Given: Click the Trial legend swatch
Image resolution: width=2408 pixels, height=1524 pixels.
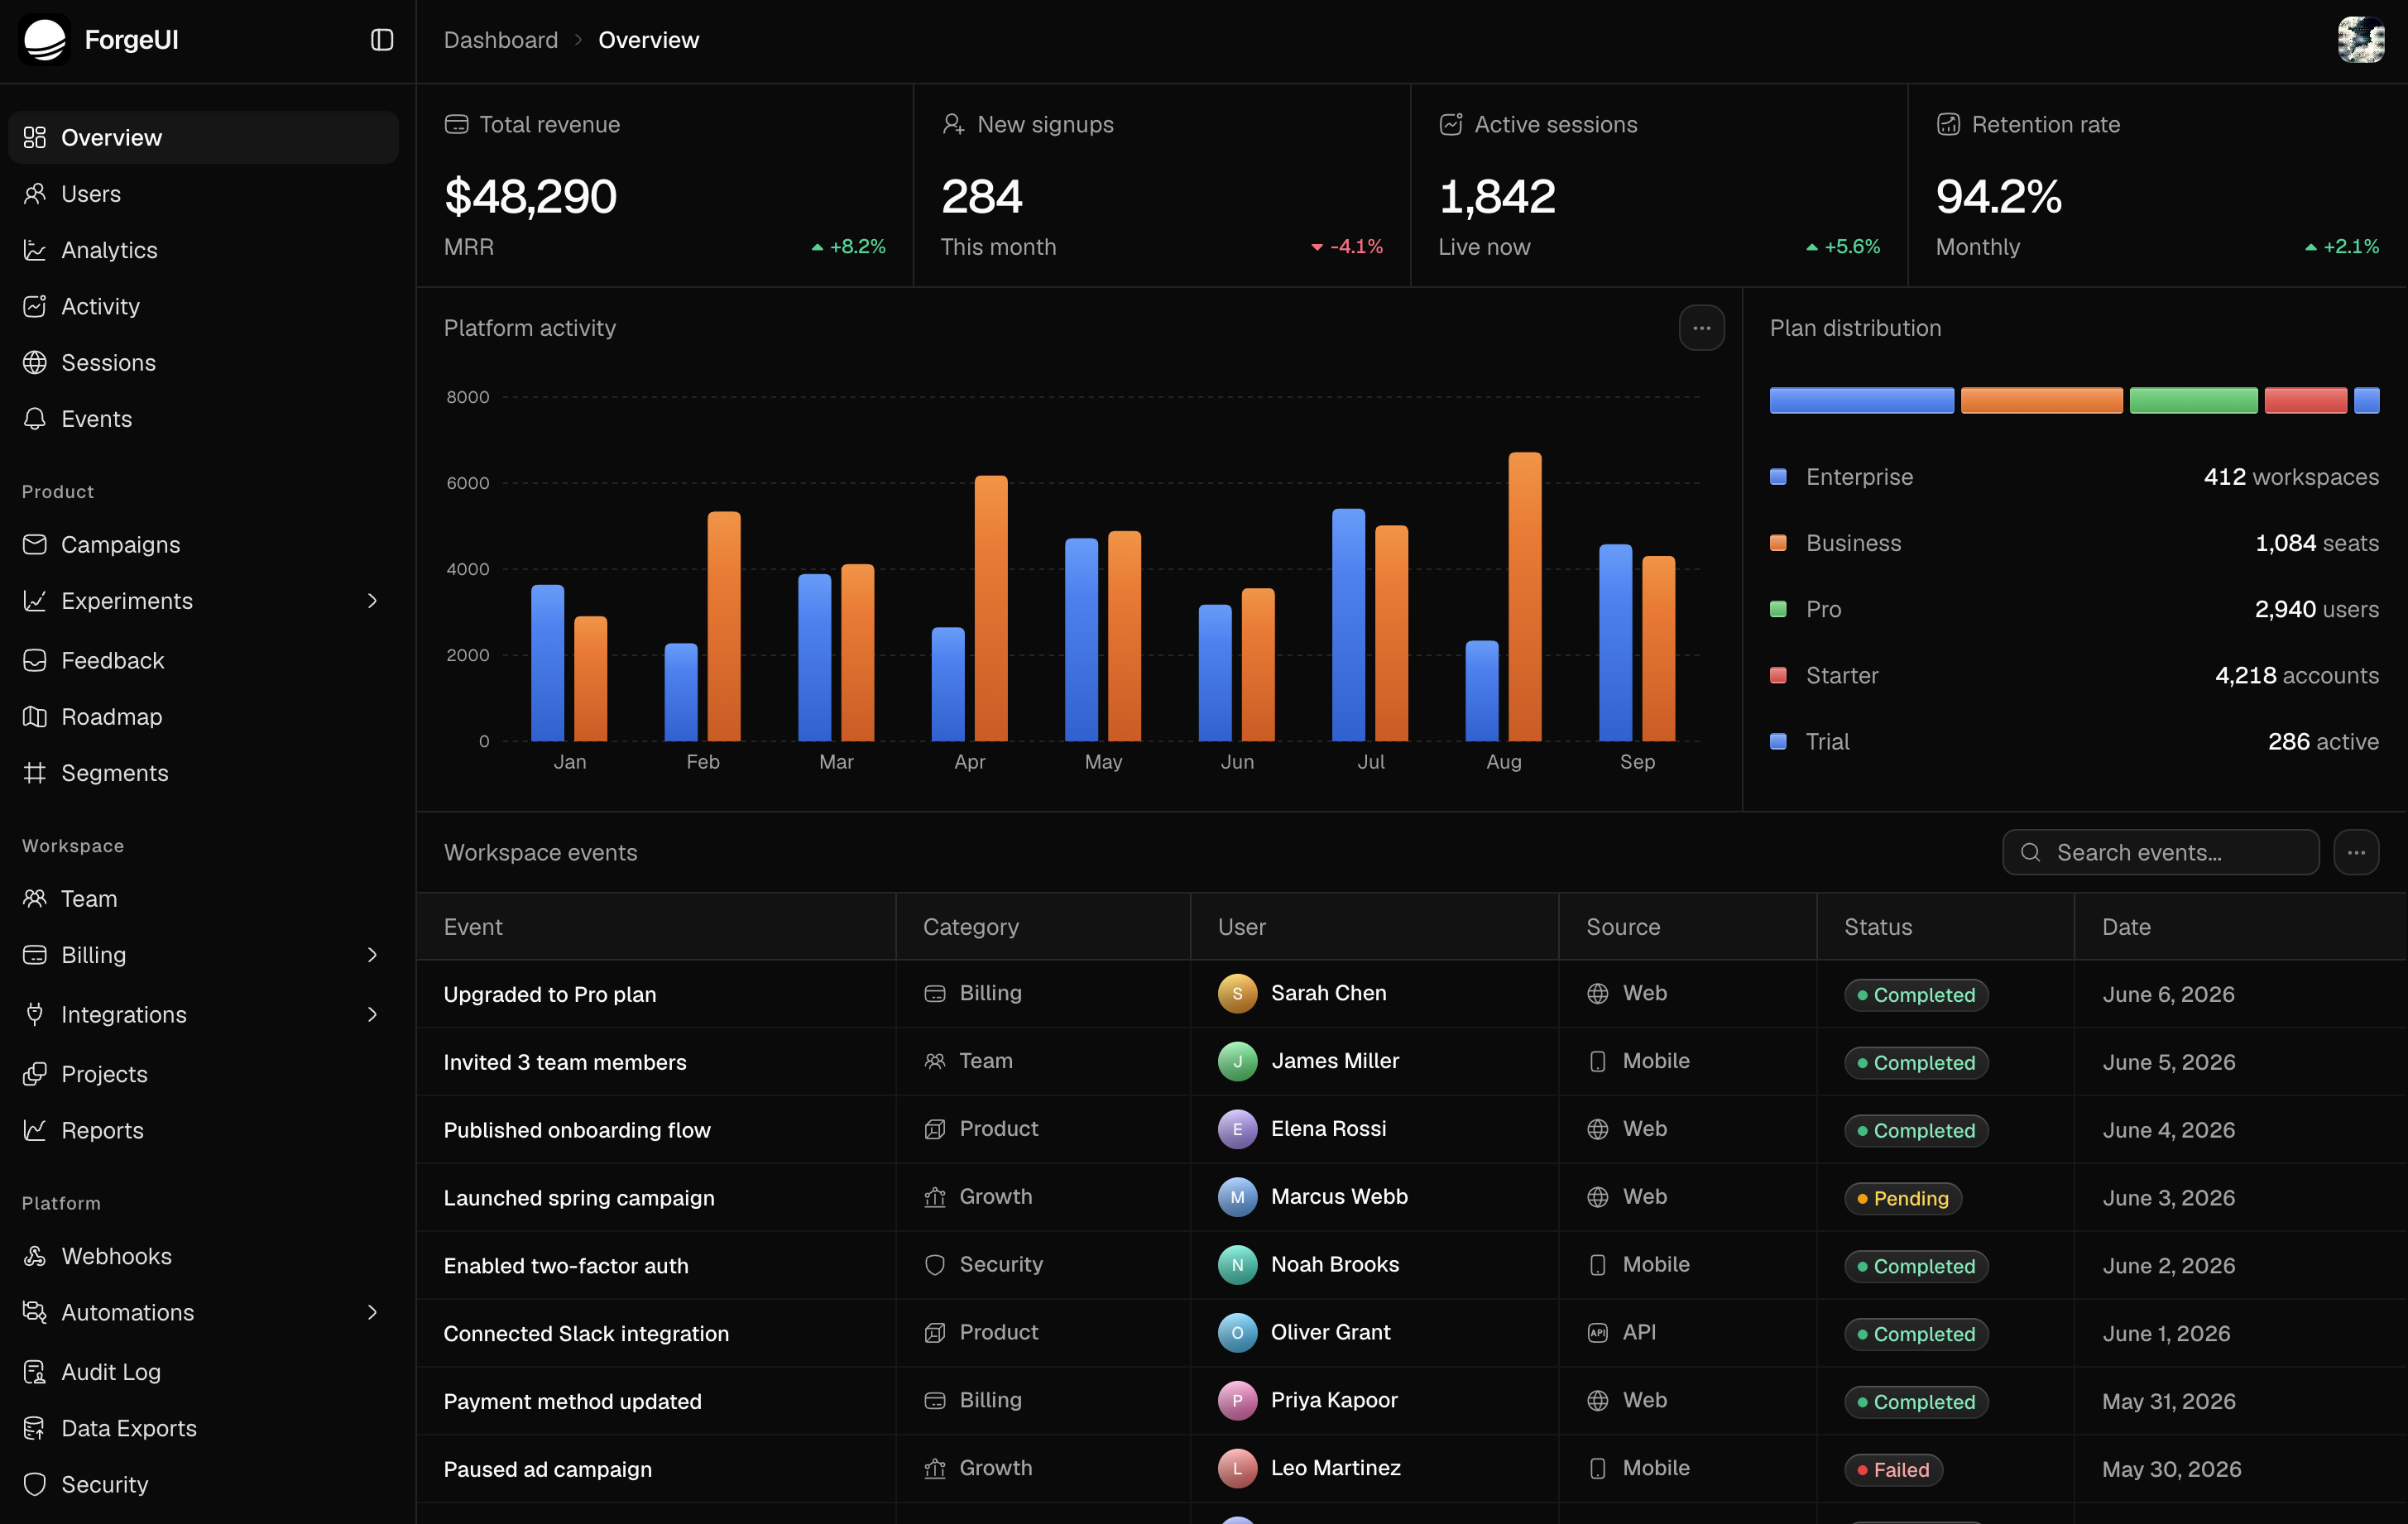Looking at the screenshot, I should [x=1778, y=741].
